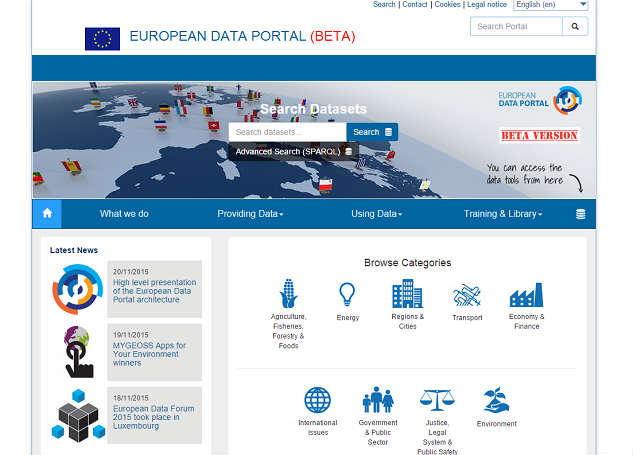The height and width of the screenshot is (455, 633).
Task: Click the 20/11/2015 news date
Action: click(130, 272)
